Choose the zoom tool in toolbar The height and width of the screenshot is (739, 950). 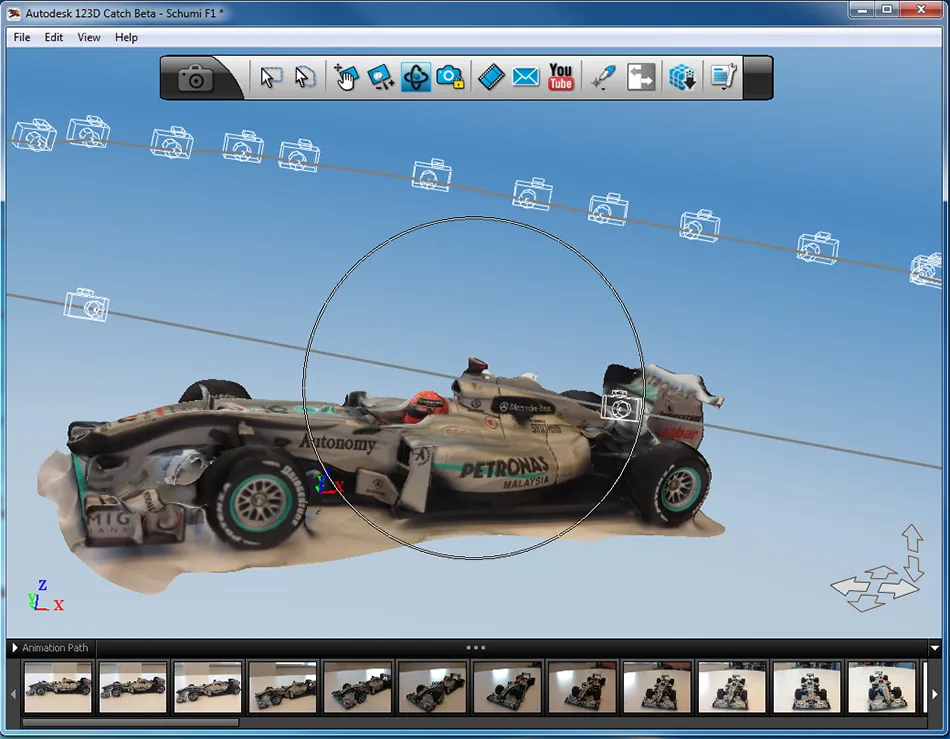tap(380, 78)
